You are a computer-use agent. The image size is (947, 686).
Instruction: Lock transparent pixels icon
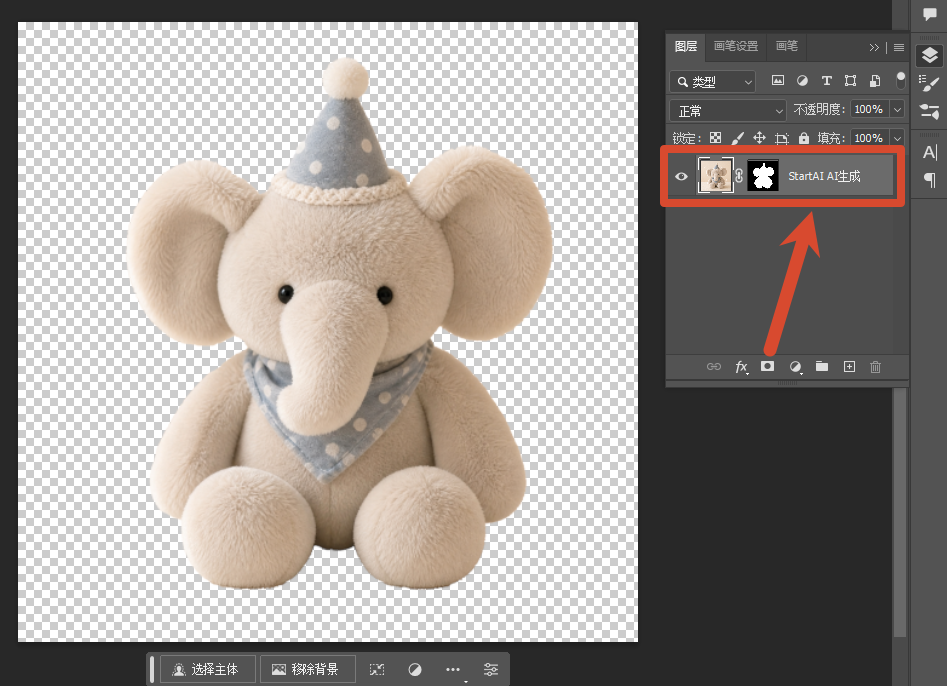point(715,138)
